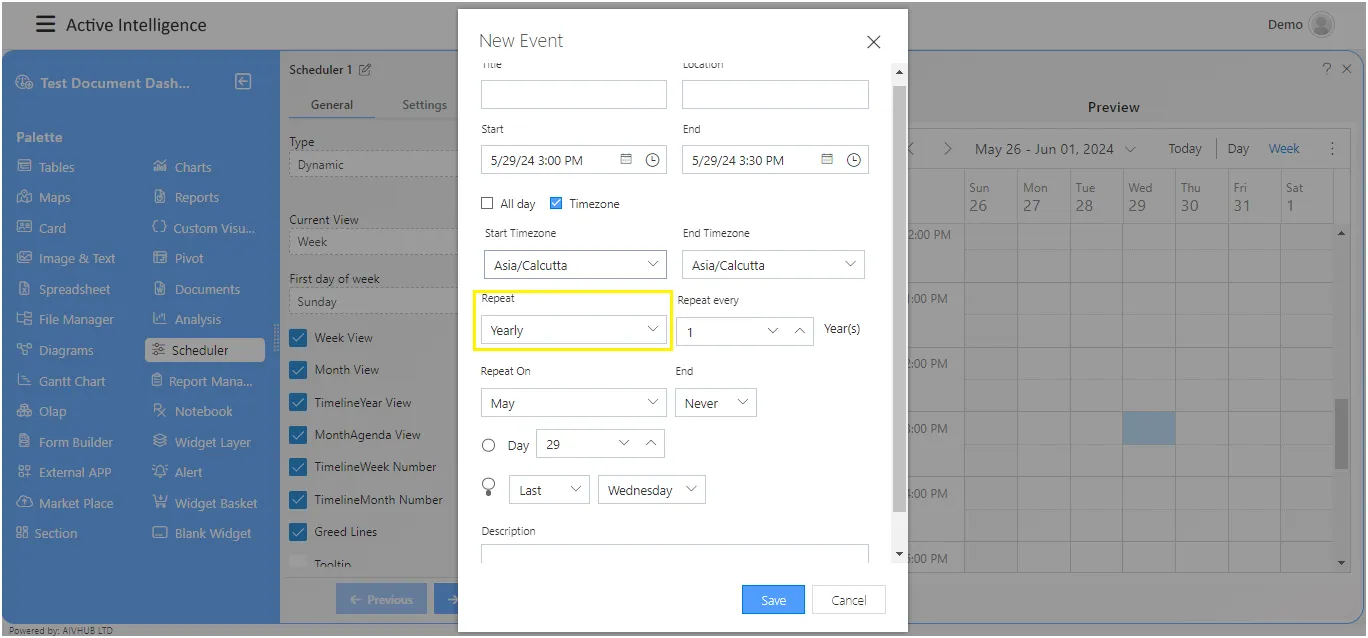Click the dialog's vertical scrollbar thumb

898,297
